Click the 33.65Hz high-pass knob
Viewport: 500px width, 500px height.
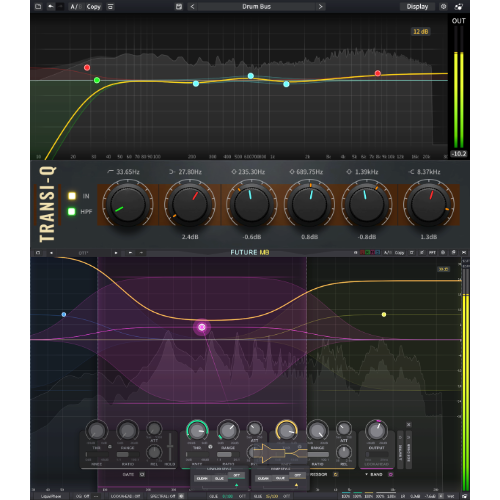(128, 204)
